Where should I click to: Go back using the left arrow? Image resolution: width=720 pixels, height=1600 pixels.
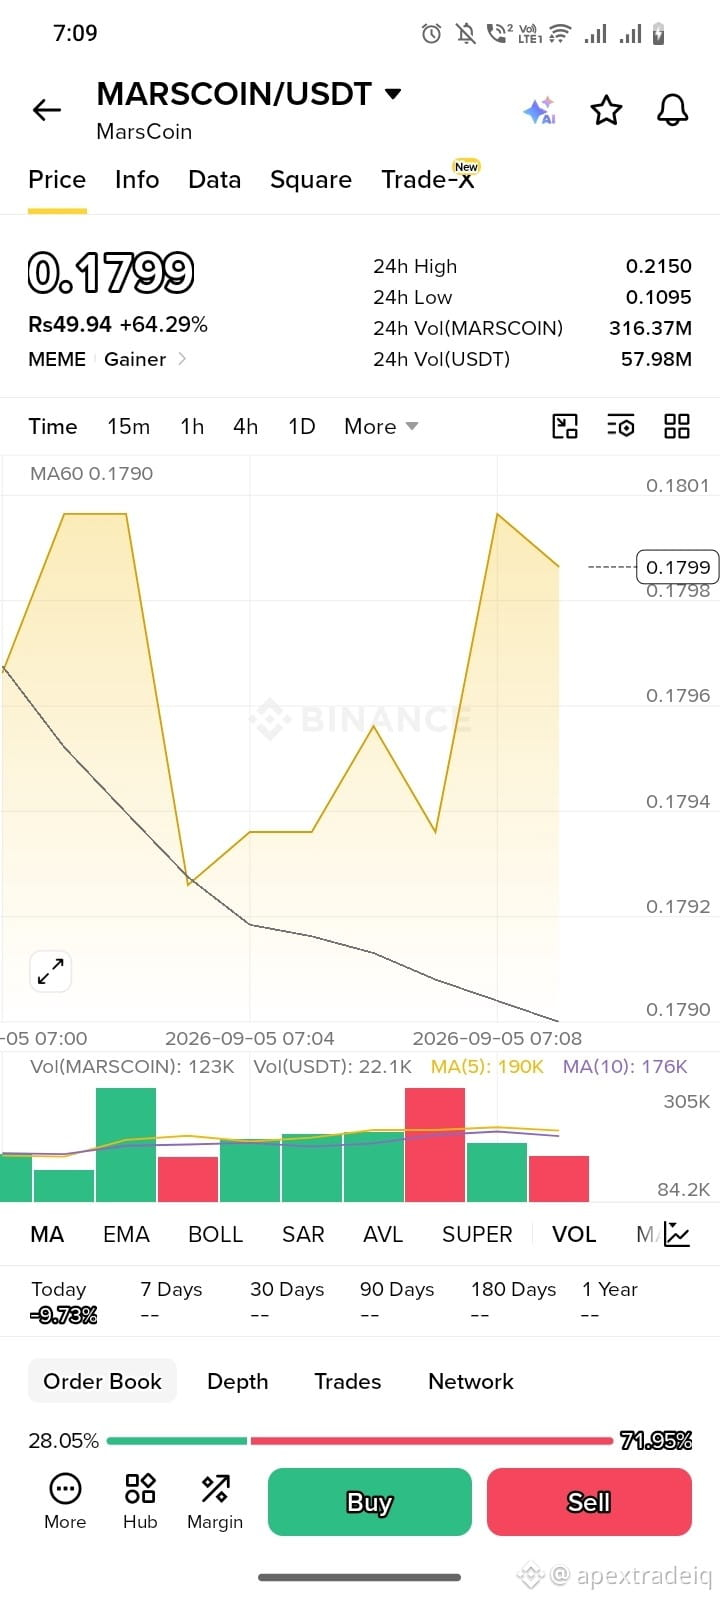(x=47, y=110)
